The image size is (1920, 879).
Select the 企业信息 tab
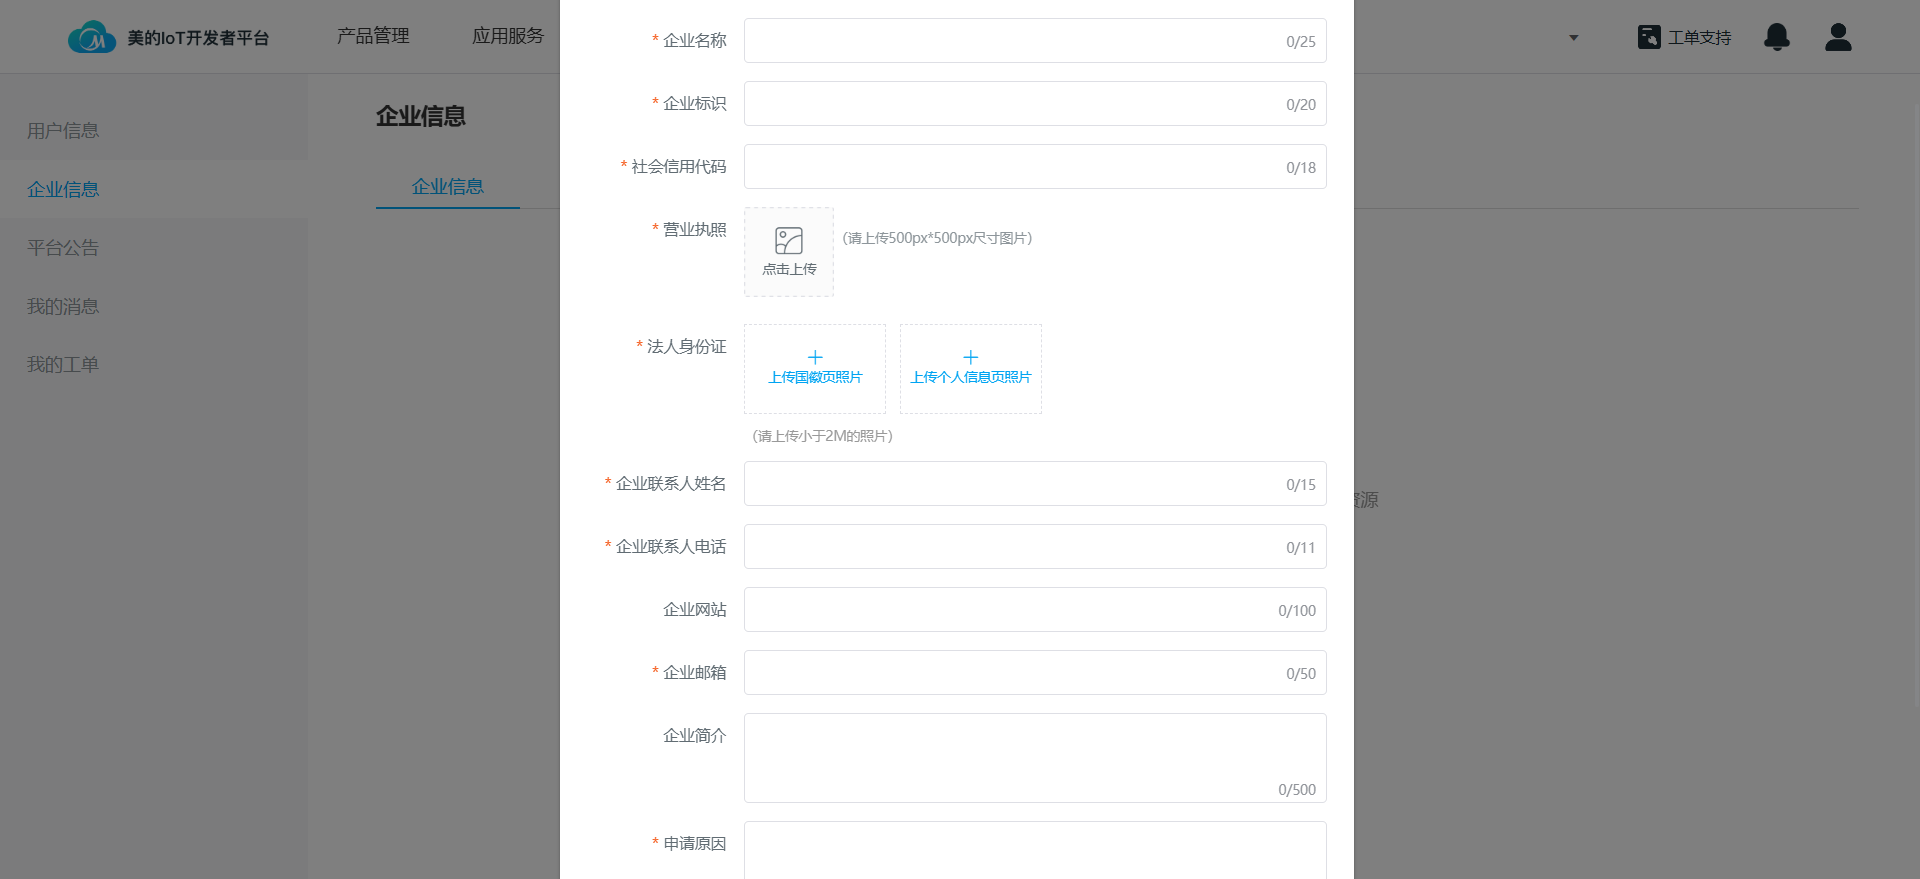pyautogui.click(x=447, y=187)
